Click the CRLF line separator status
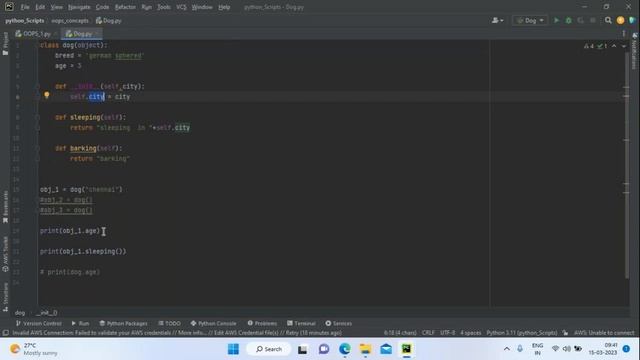This screenshot has height=360, width=640. click(428, 333)
